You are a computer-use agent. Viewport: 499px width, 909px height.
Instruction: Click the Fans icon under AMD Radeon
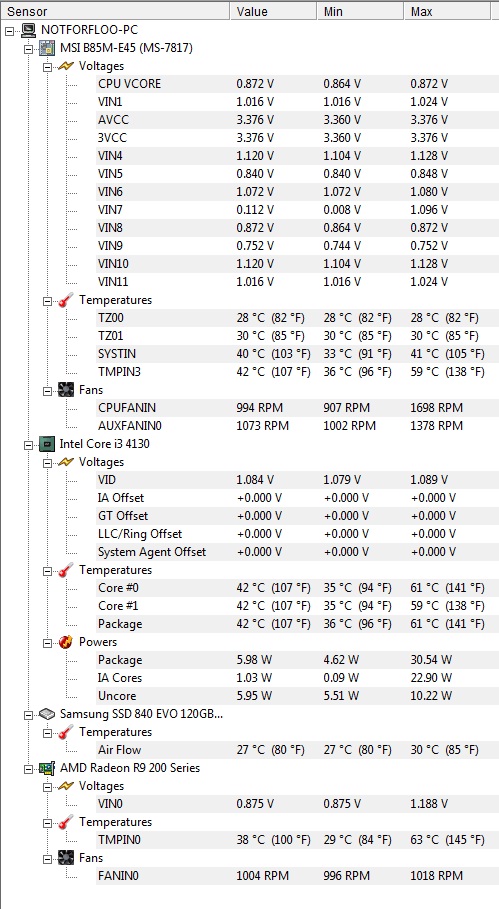click(66, 857)
